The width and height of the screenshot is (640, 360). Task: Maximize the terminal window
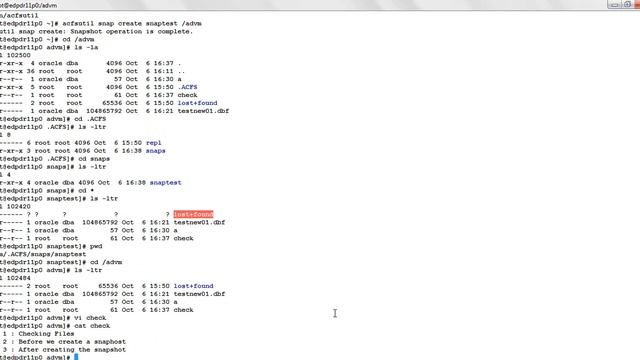[627, 4]
